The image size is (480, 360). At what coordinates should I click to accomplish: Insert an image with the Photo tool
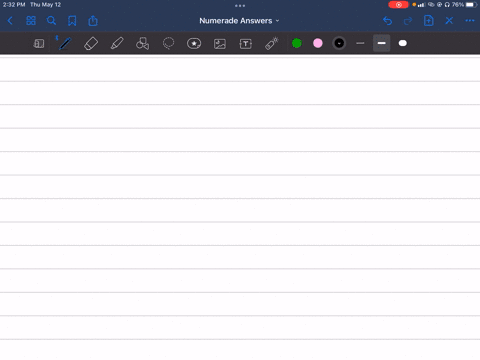tap(220, 44)
